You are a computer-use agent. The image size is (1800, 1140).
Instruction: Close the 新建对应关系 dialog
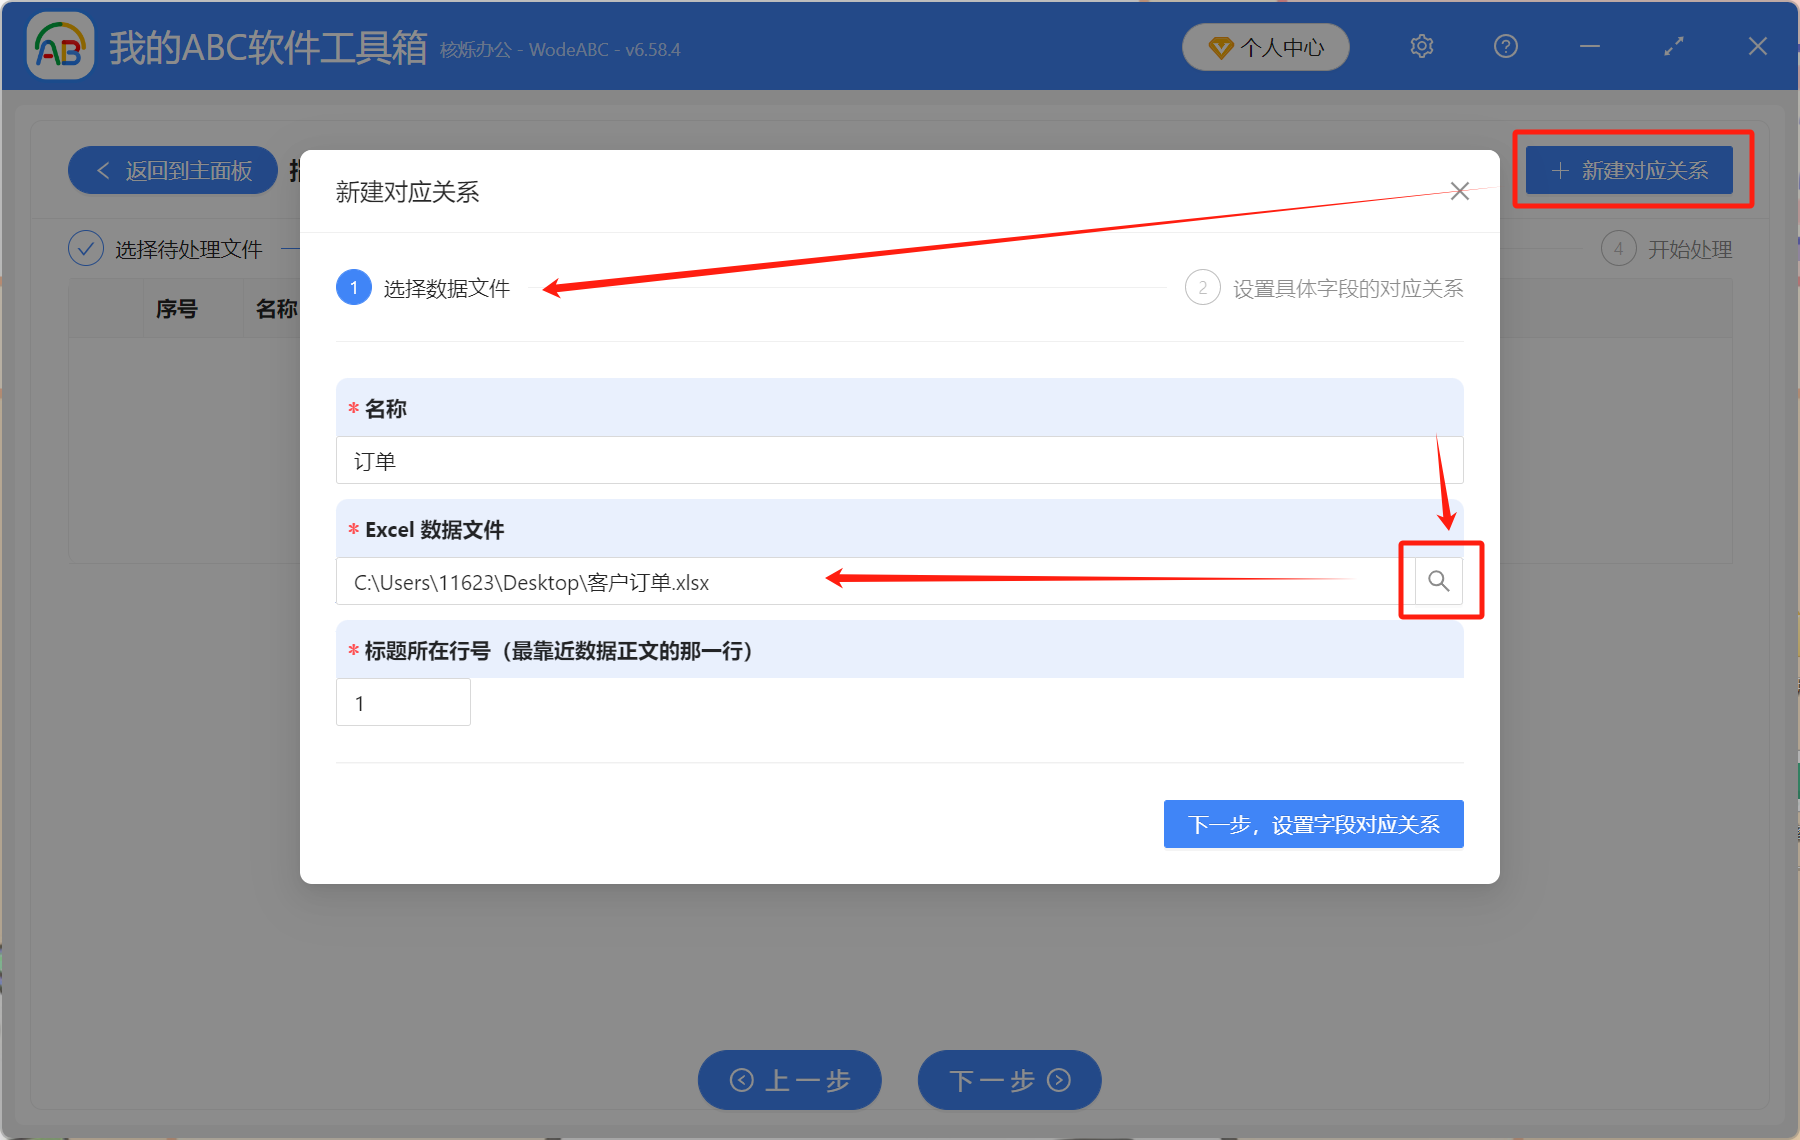(1459, 190)
